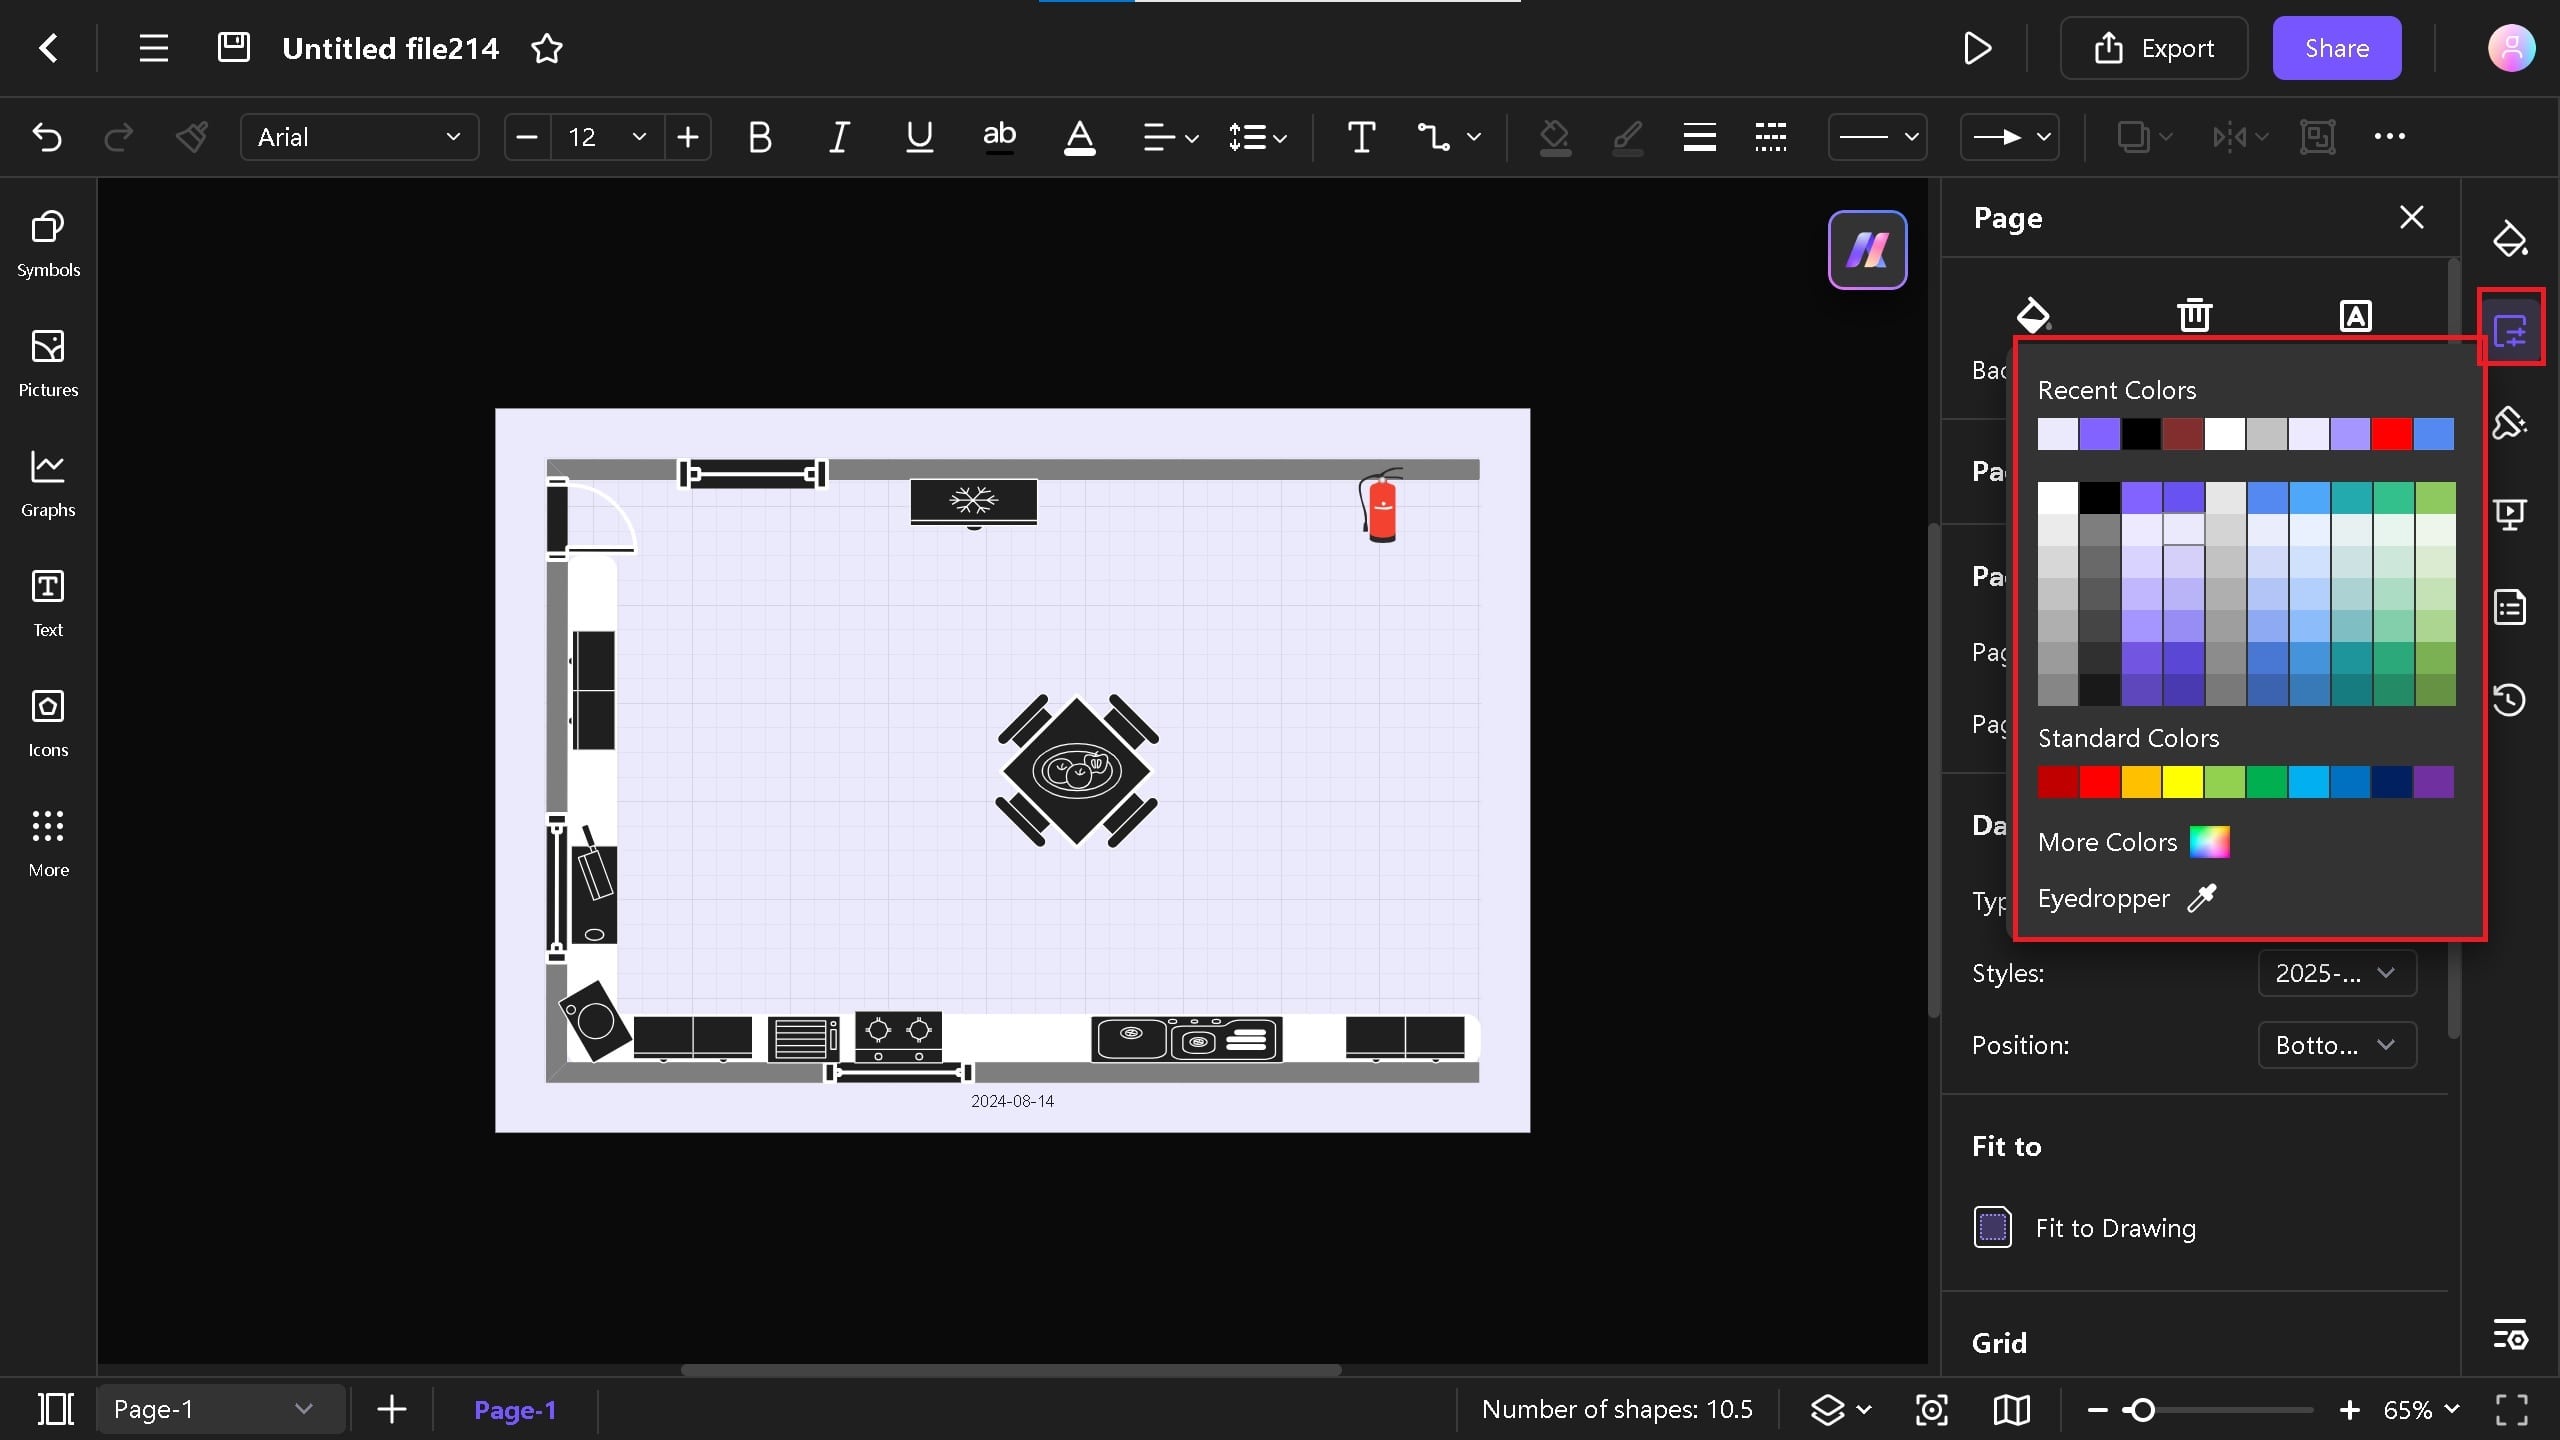Click the AI assistant icon on canvas
The image size is (2560, 1440).
coord(1867,250)
